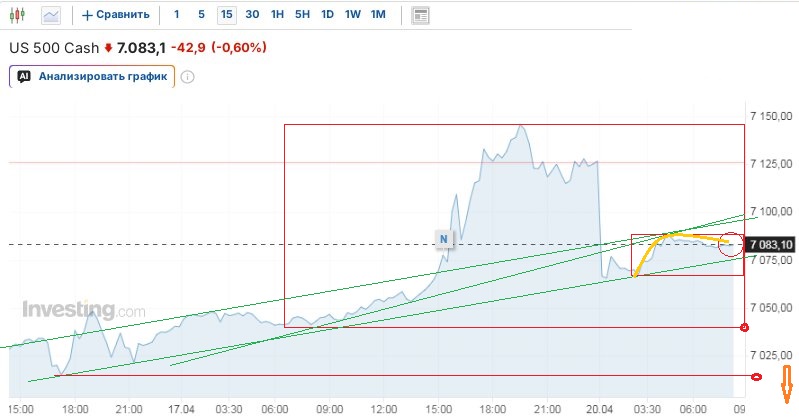
Task: Click the N news marker on chart
Action: 444,238
